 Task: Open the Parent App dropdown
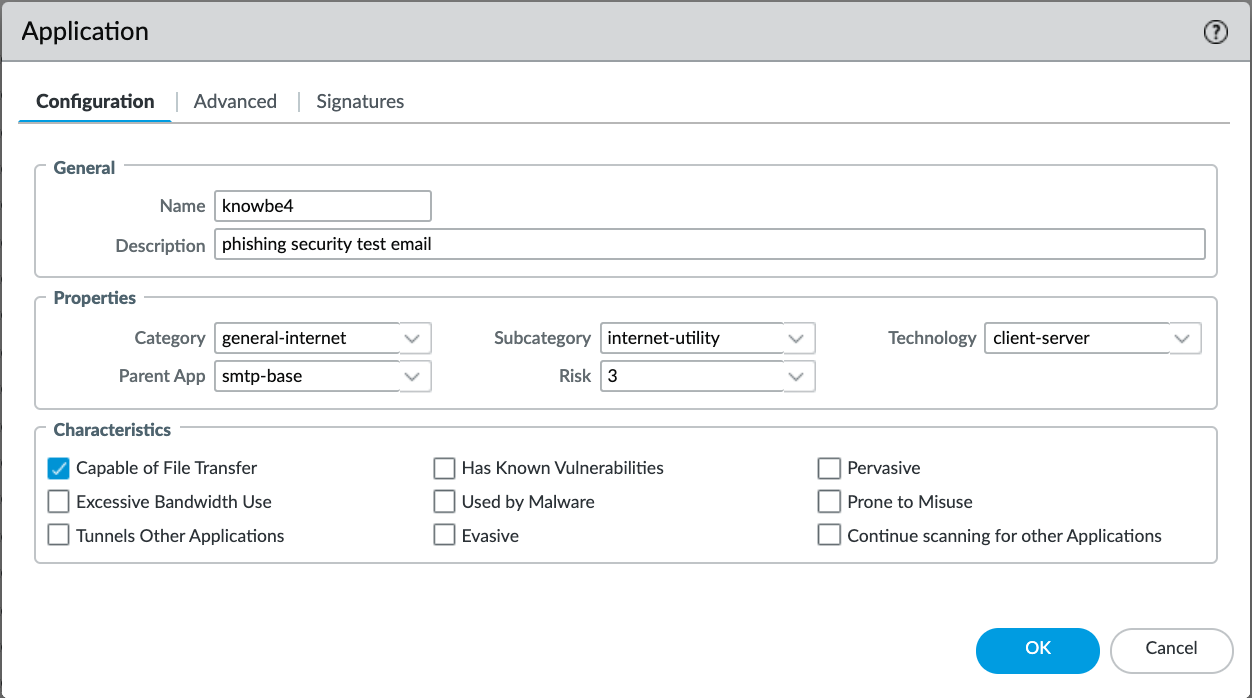point(413,376)
